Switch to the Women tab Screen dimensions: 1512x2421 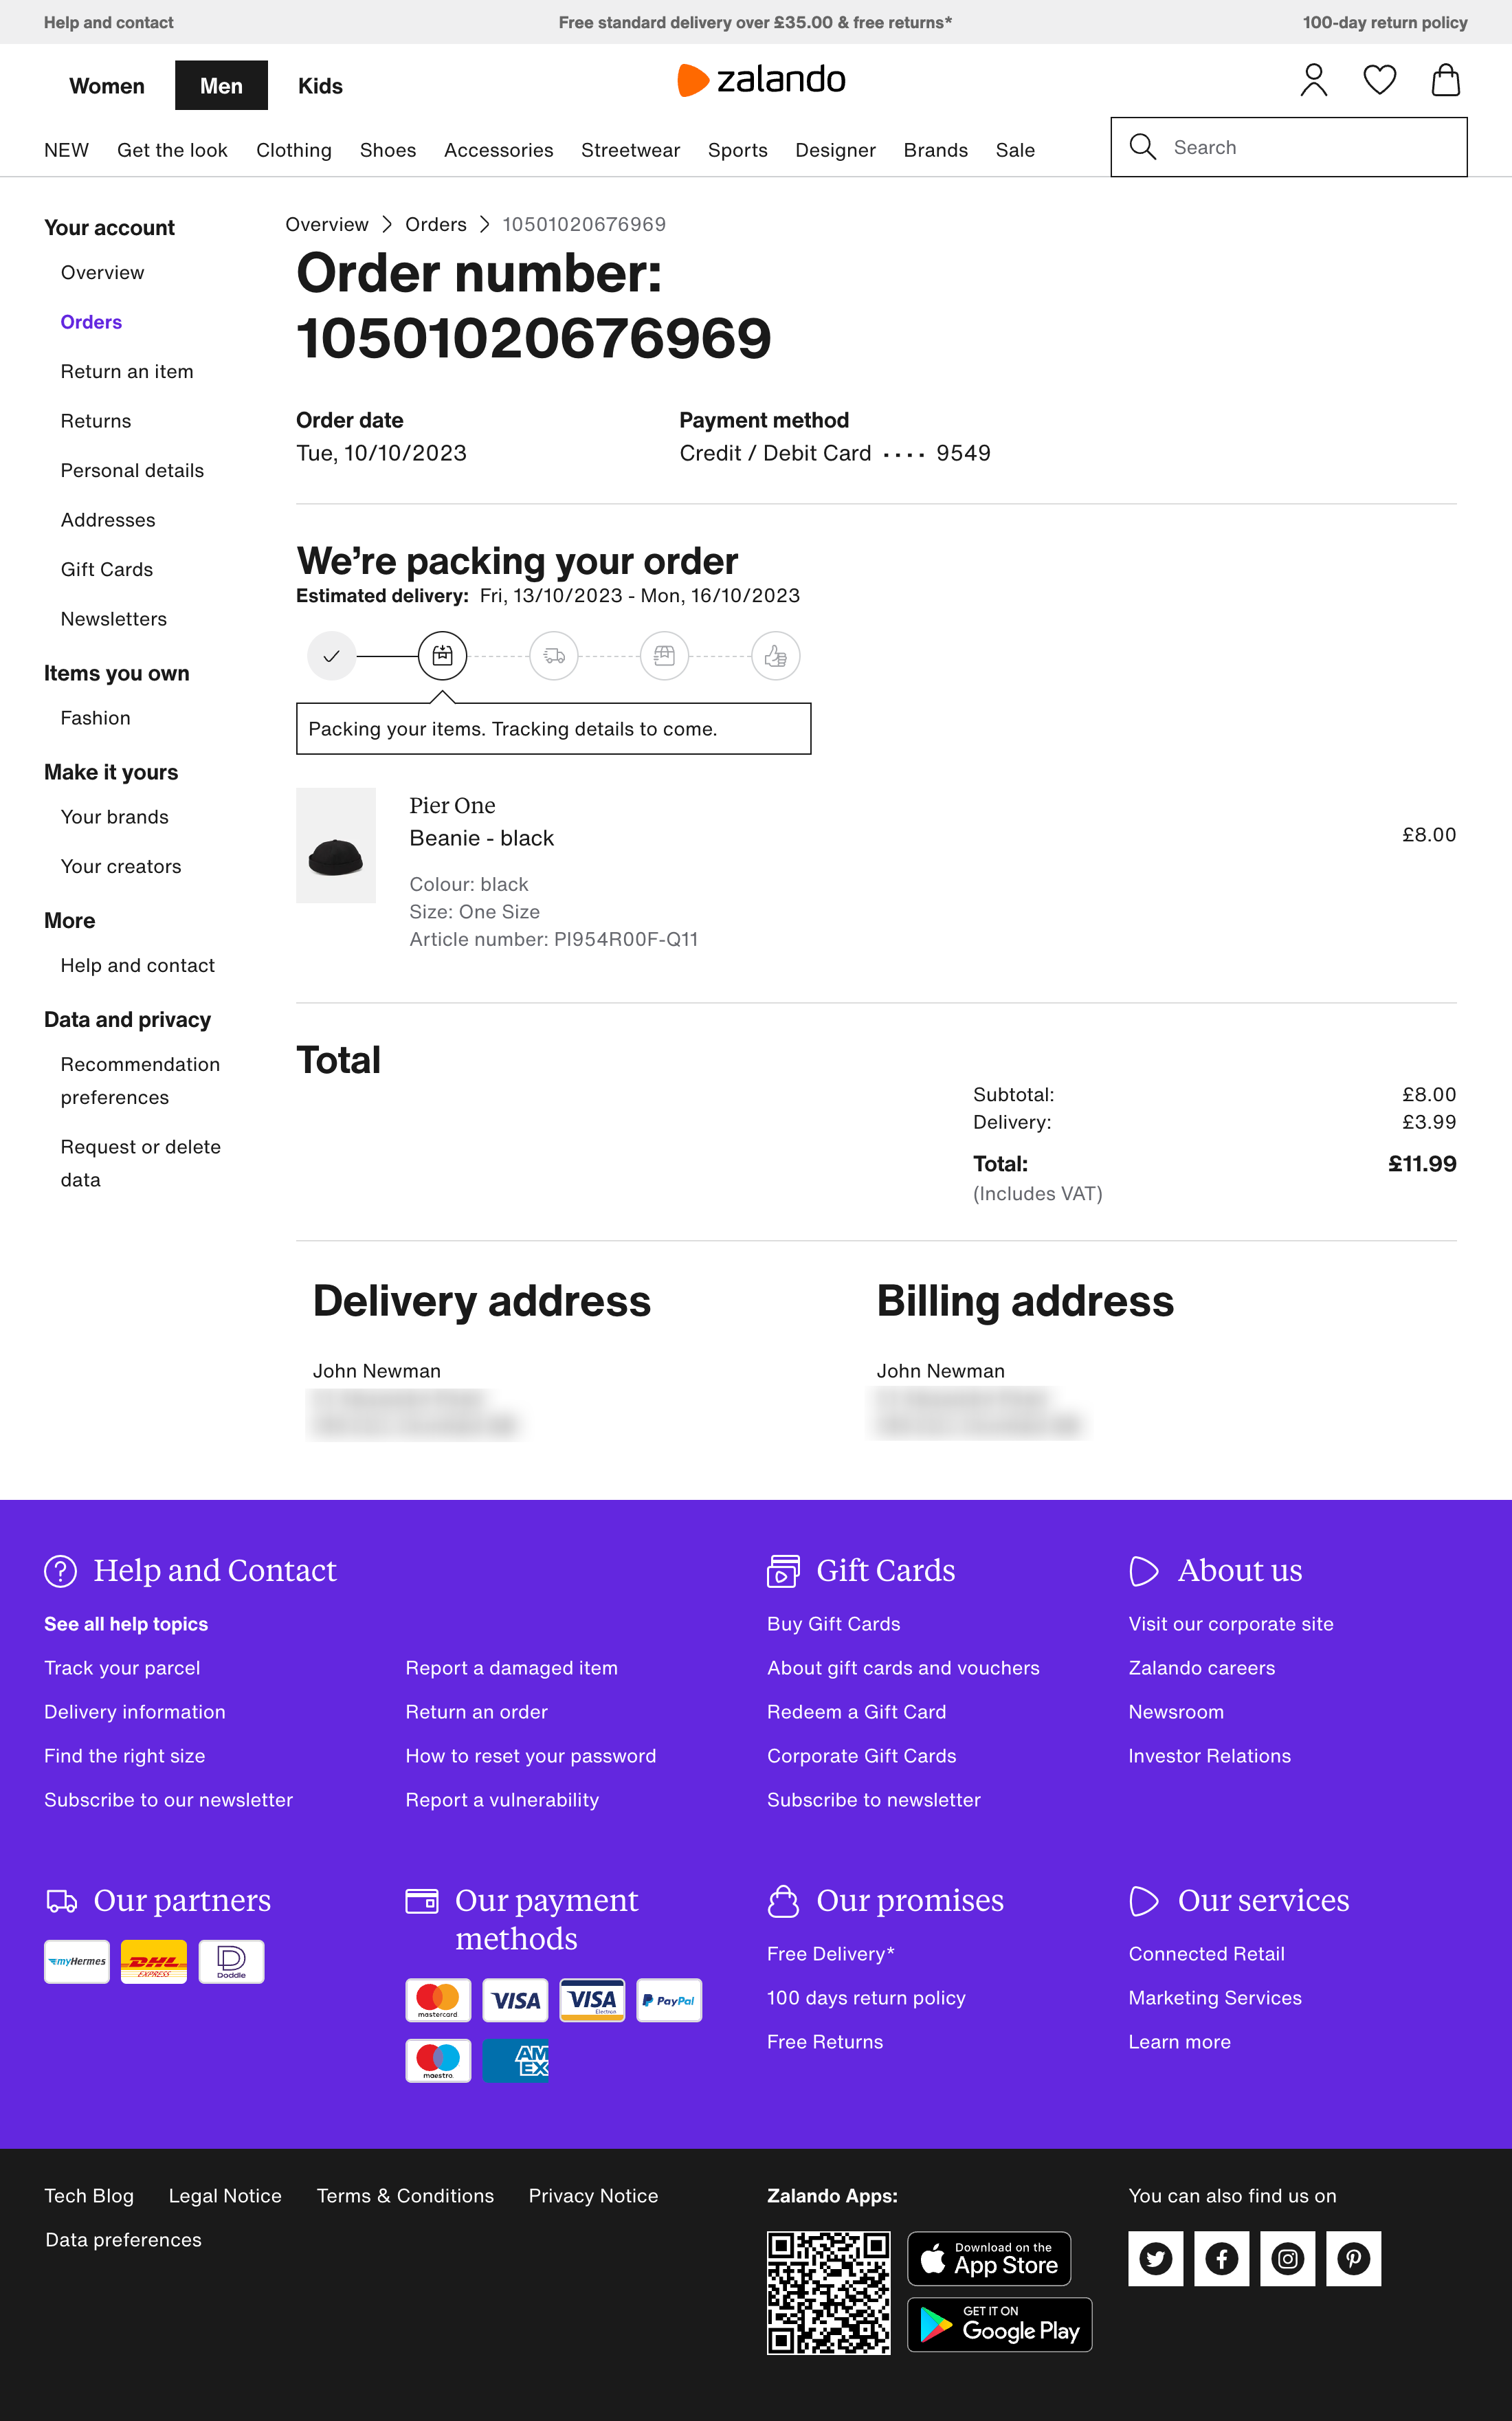tap(106, 86)
